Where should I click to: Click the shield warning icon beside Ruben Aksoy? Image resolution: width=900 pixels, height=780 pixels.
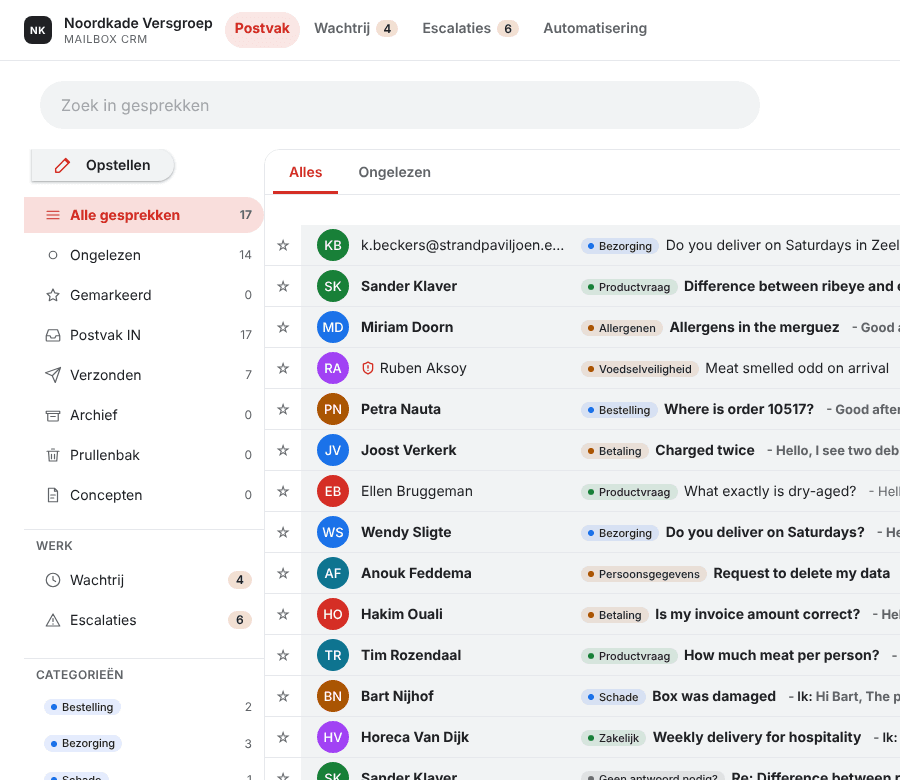coord(368,368)
